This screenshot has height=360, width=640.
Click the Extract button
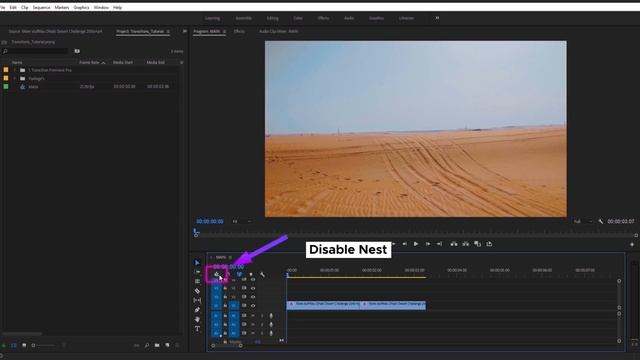click(466, 244)
